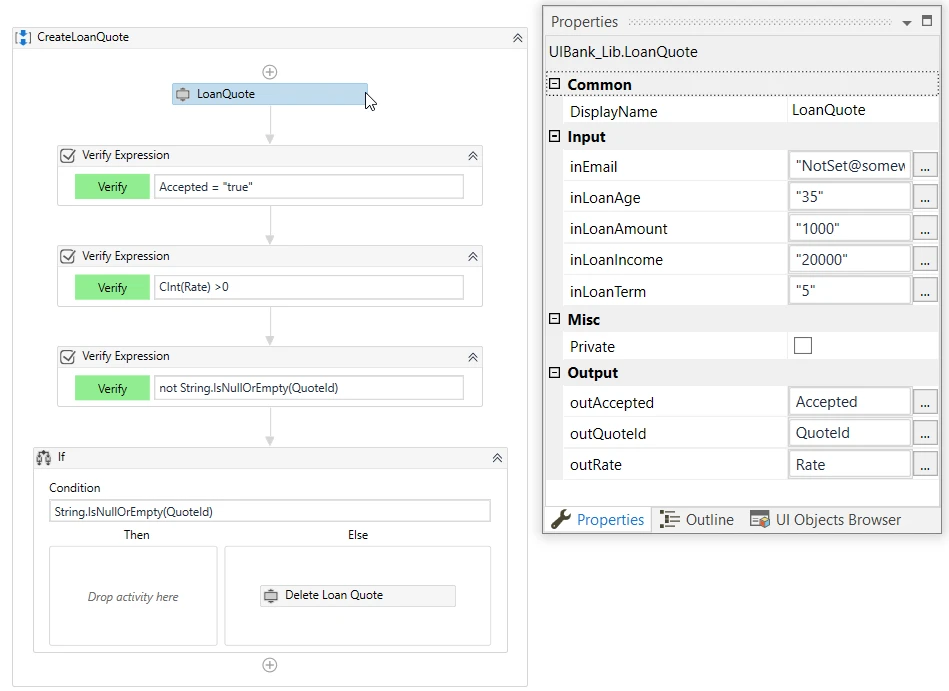Open the expression editor for inEmail
Image resolution: width=949 pixels, height=691 pixels.
click(925, 166)
